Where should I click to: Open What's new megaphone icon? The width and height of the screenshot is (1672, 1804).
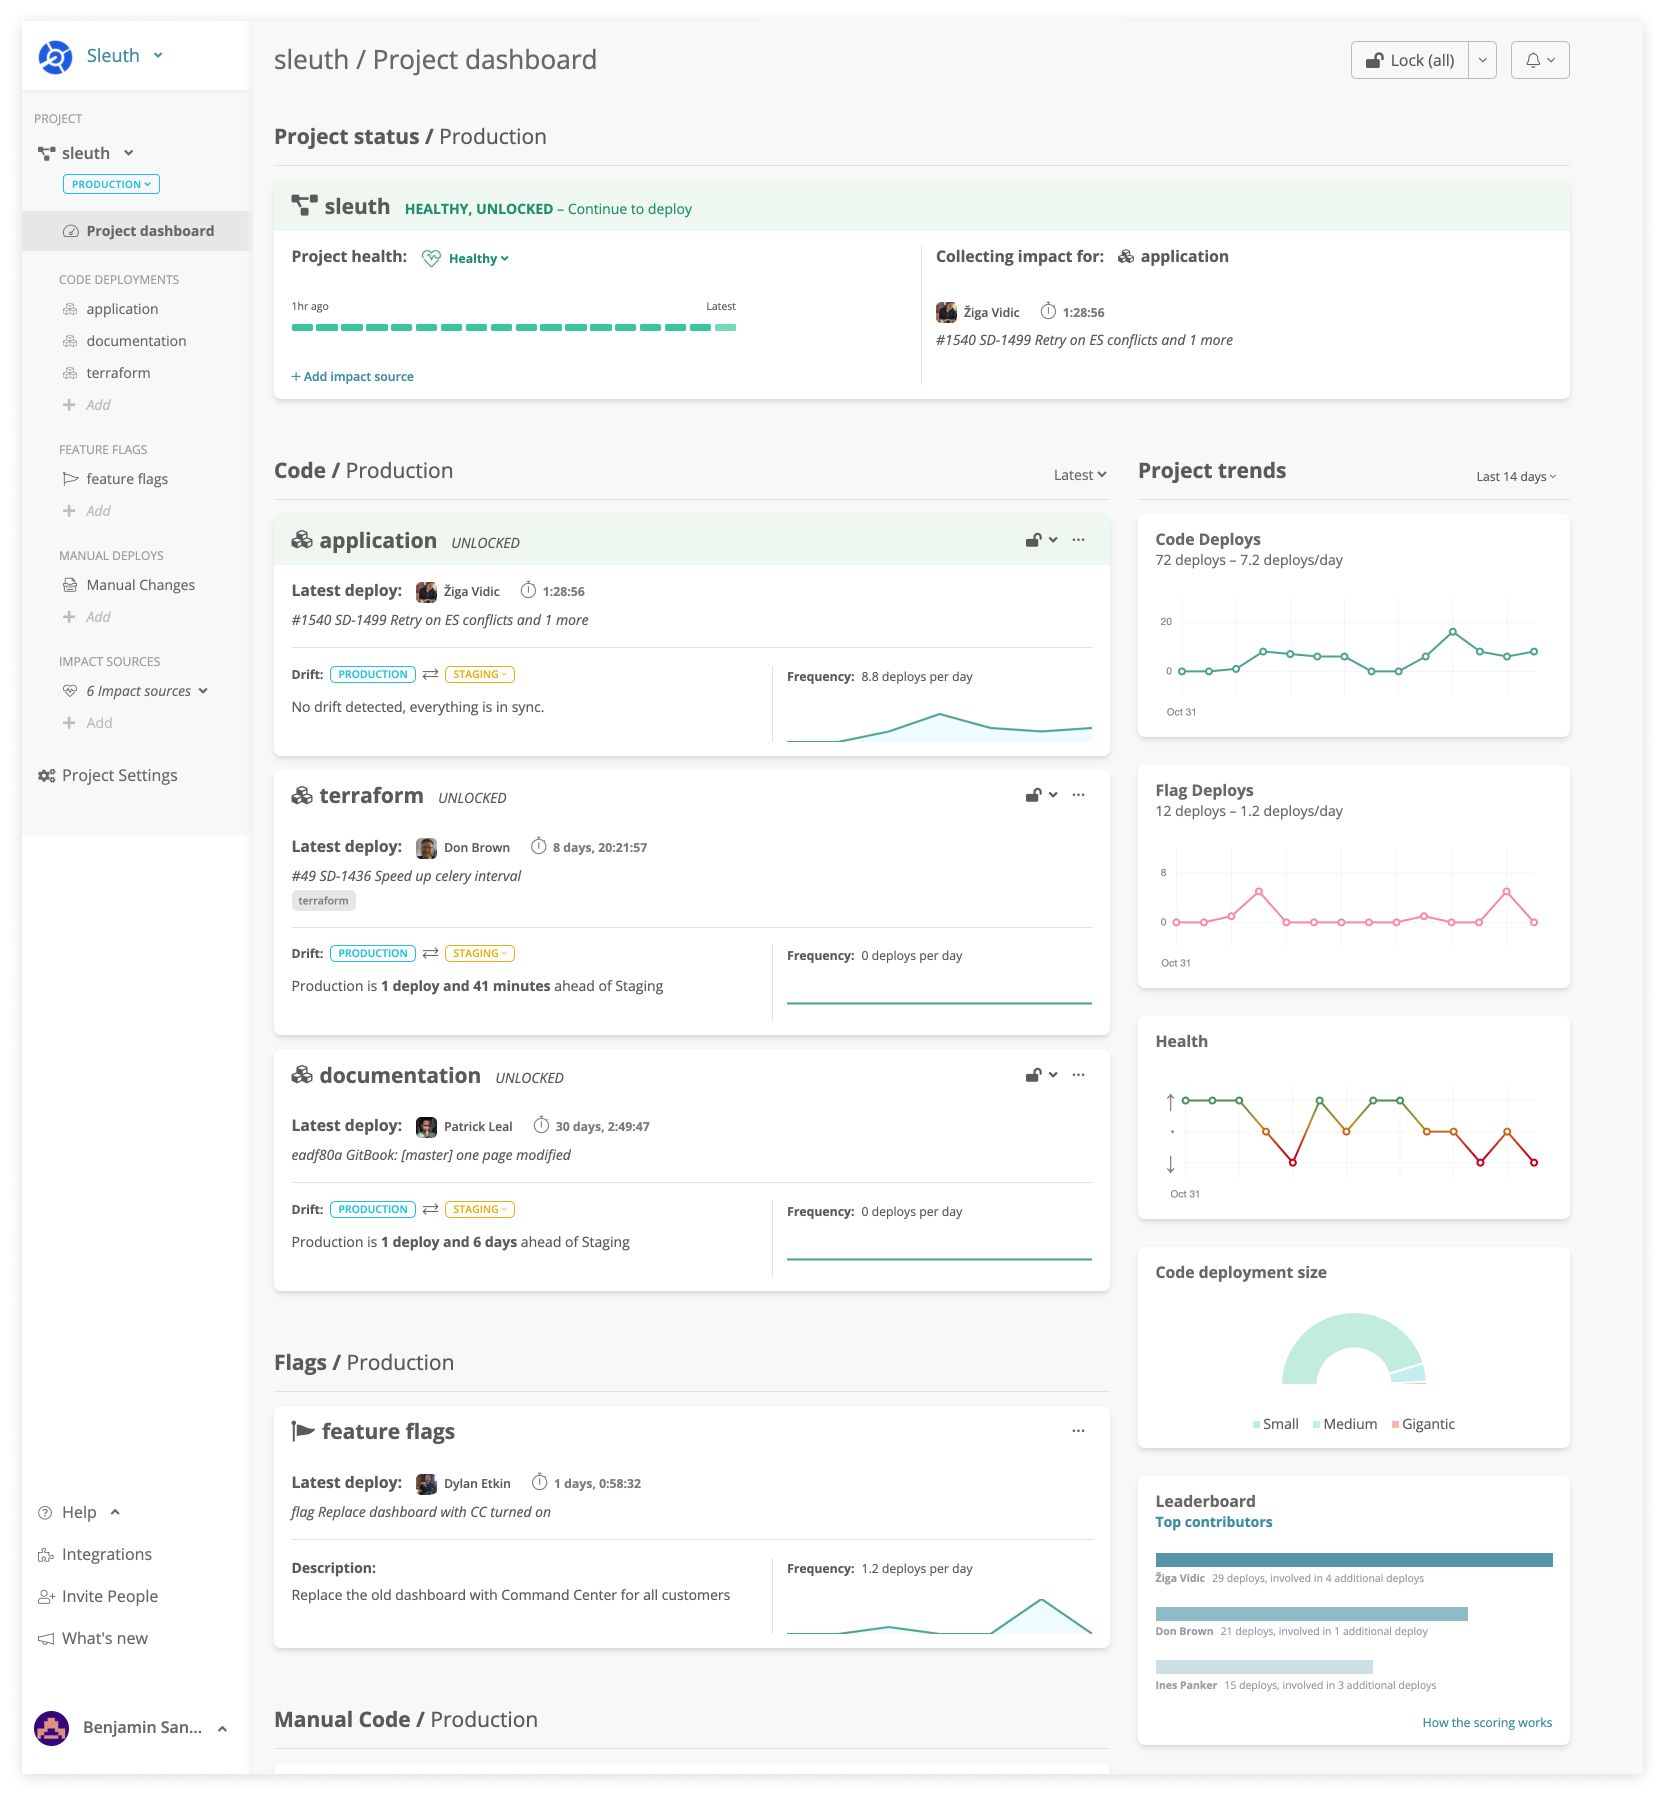click(45, 1639)
